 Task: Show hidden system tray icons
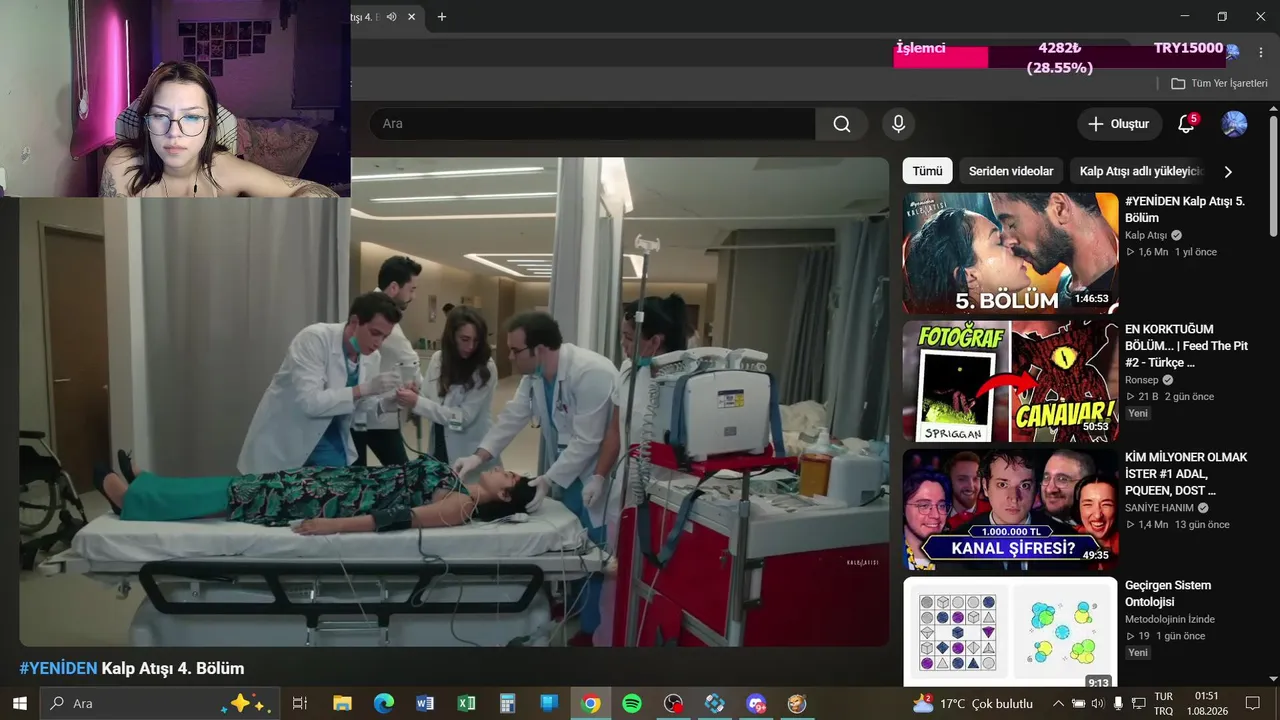tap(1058, 704)
